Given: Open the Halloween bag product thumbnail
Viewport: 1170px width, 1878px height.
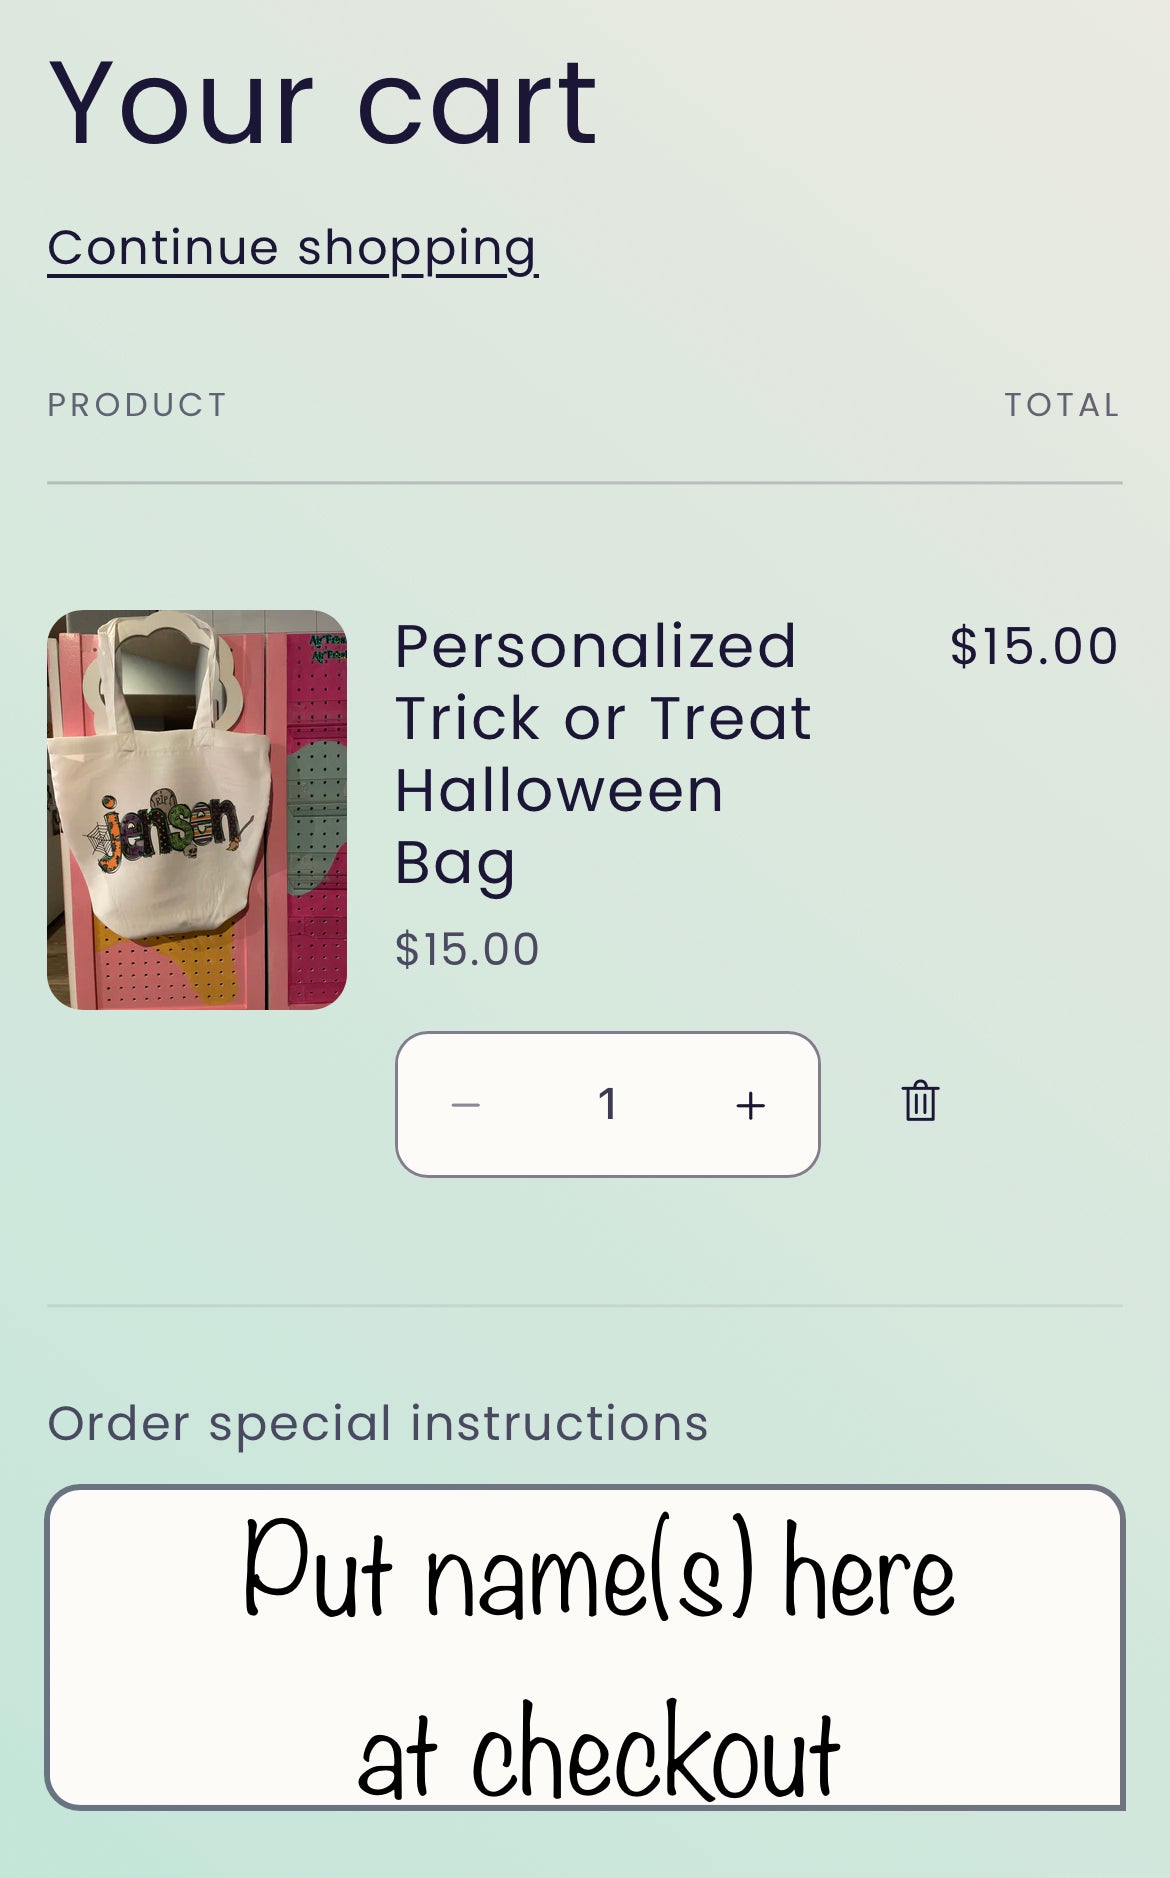Looking at the screenshot, I should coord(197,809).
